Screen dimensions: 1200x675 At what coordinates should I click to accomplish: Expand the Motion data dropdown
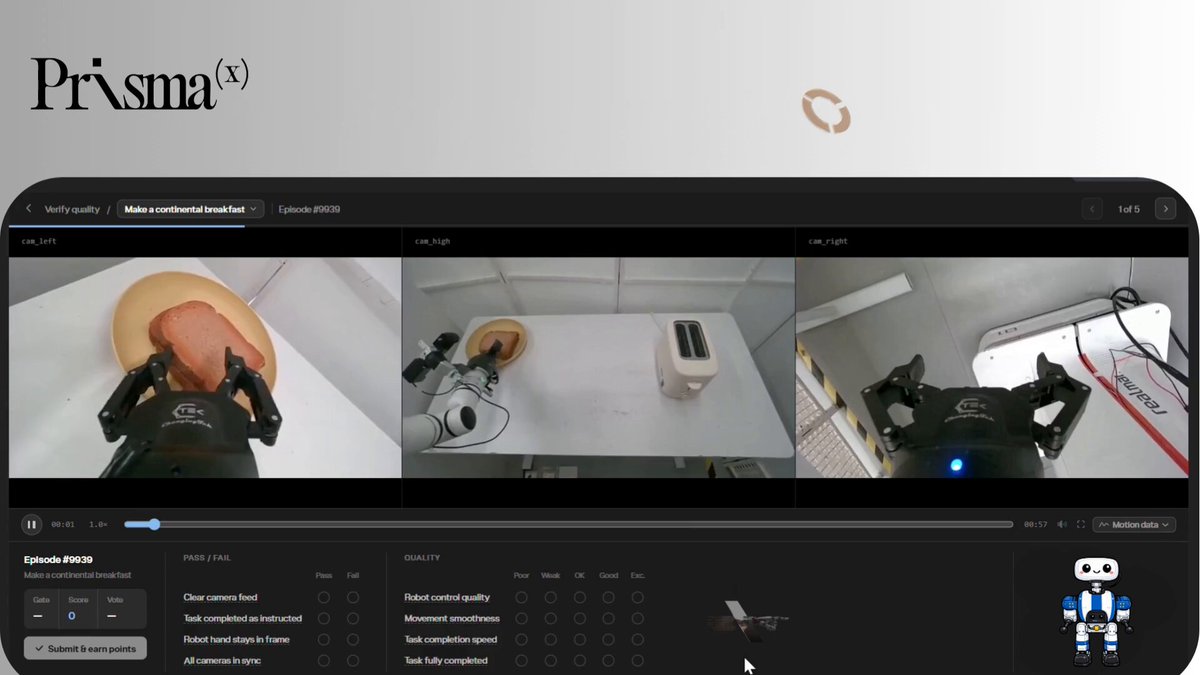pos(1134,524)
